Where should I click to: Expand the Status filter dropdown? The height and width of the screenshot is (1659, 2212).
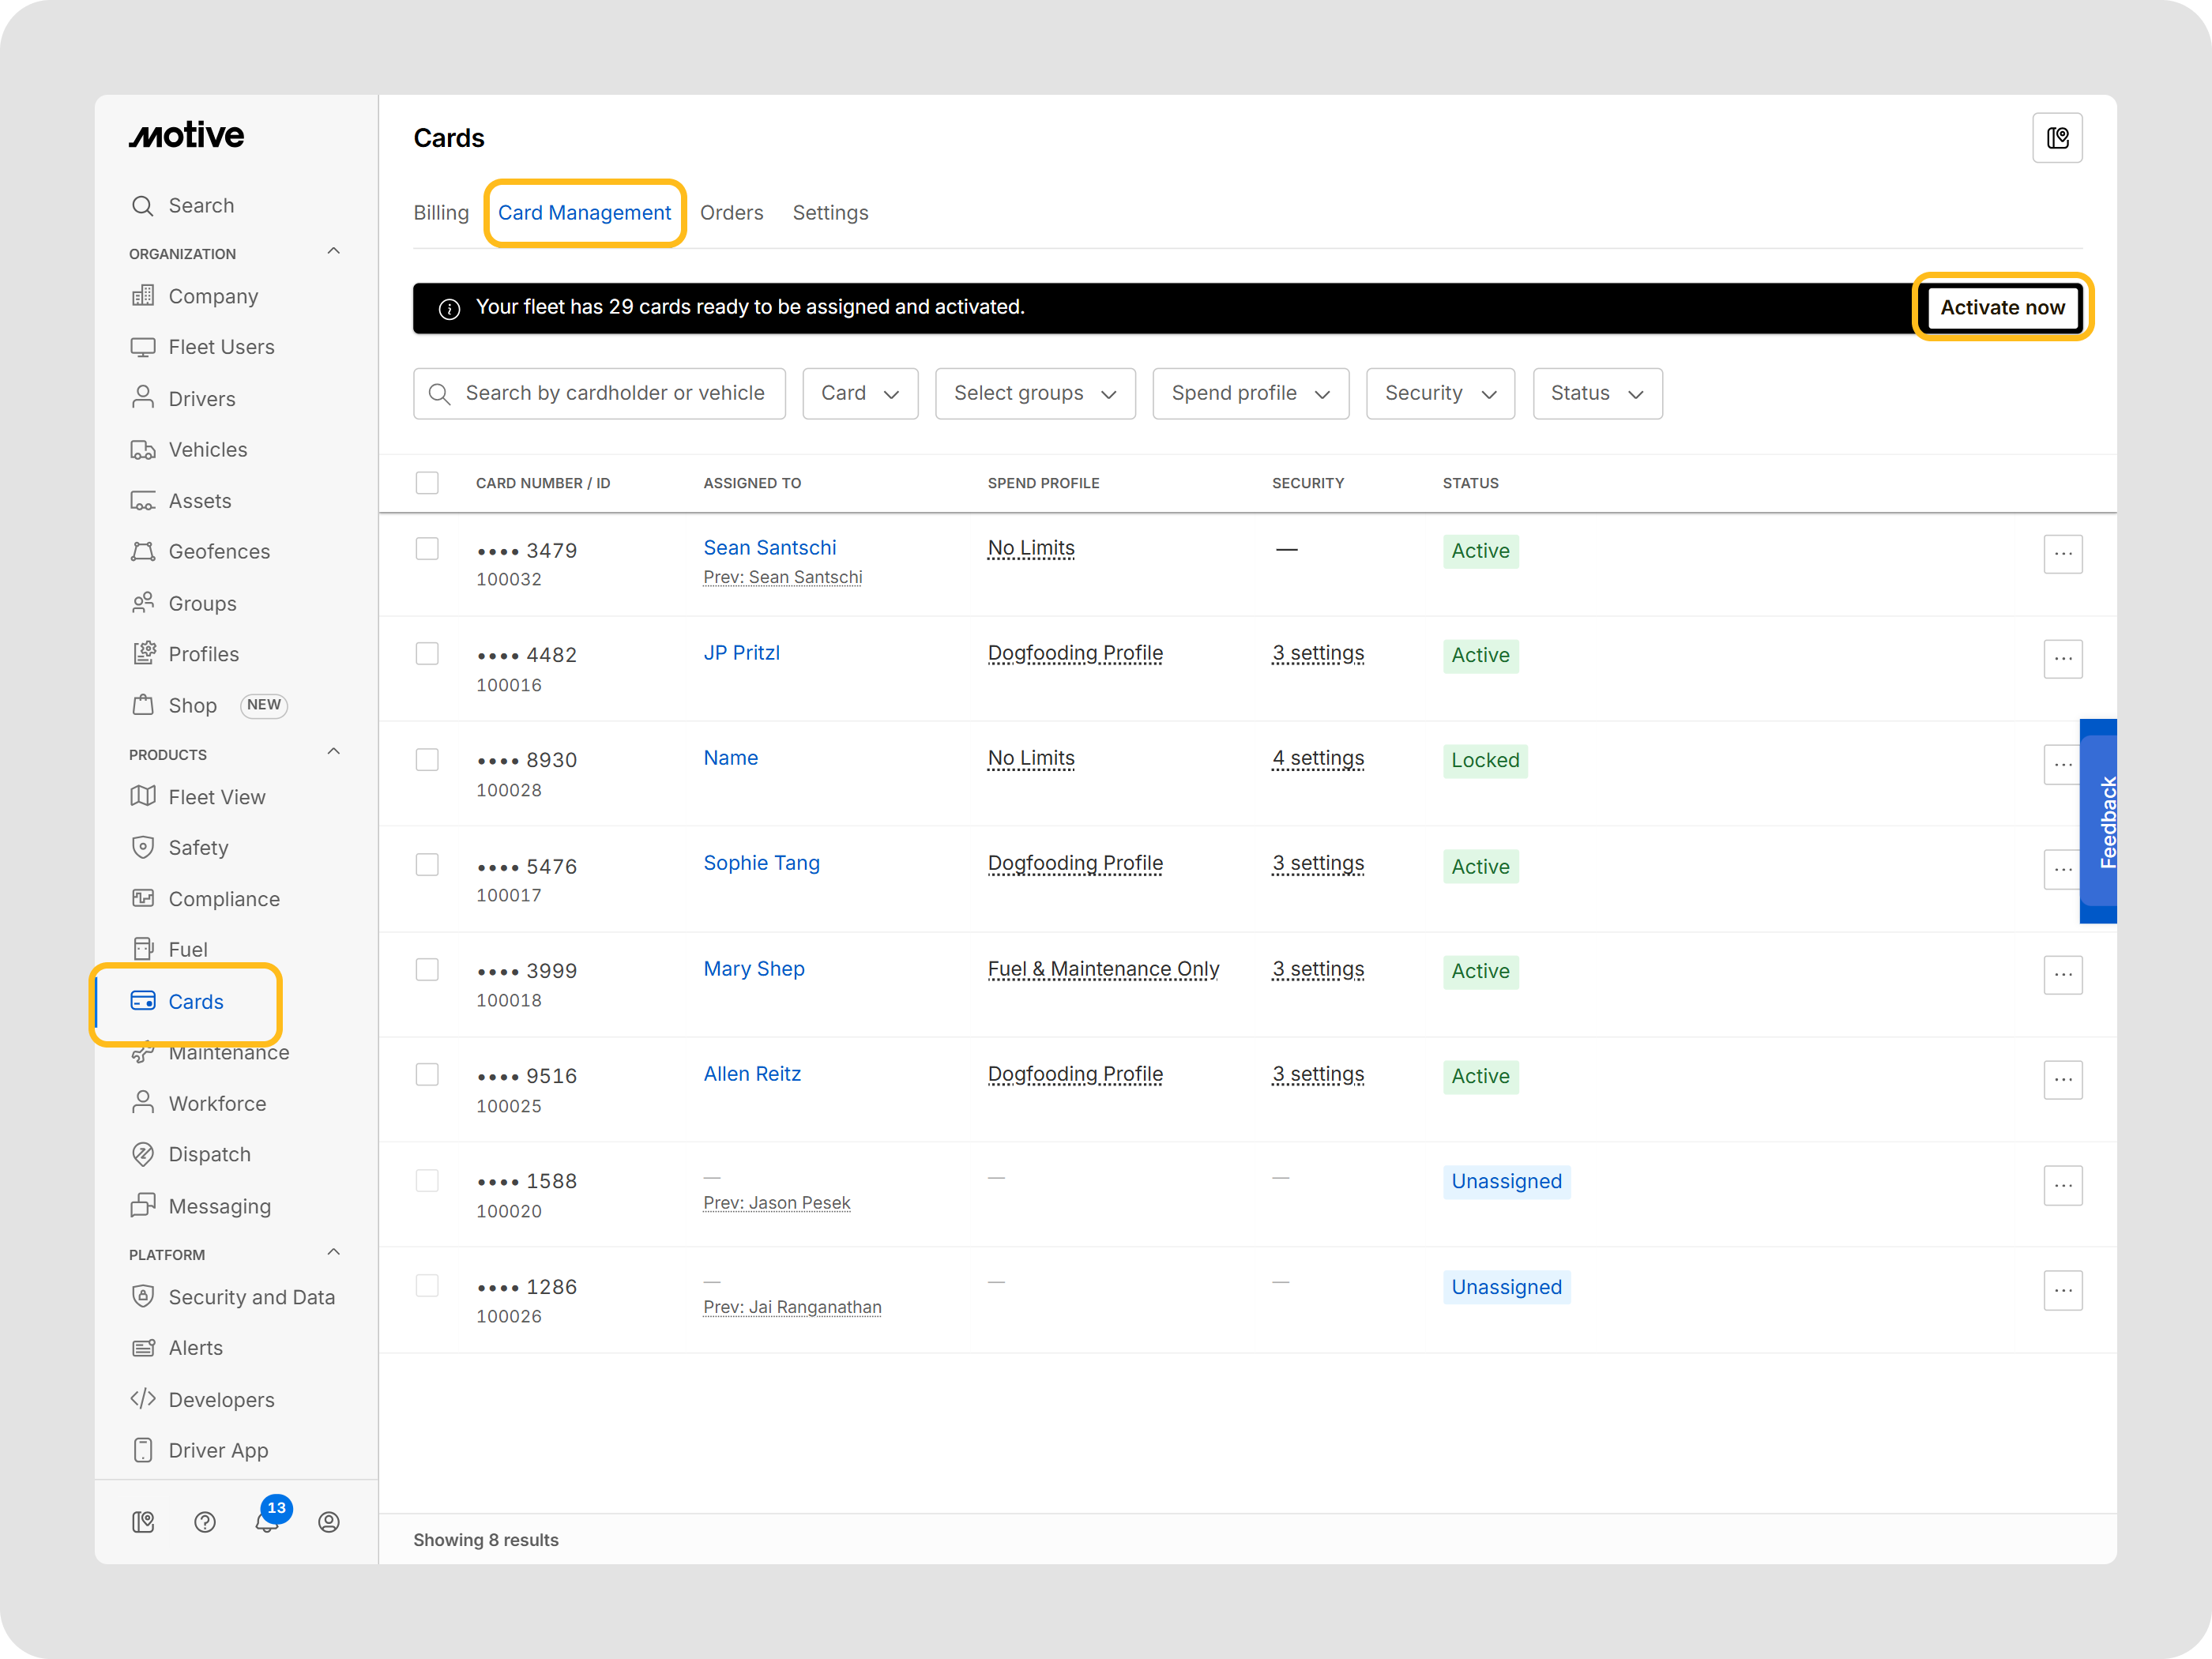1597,394
